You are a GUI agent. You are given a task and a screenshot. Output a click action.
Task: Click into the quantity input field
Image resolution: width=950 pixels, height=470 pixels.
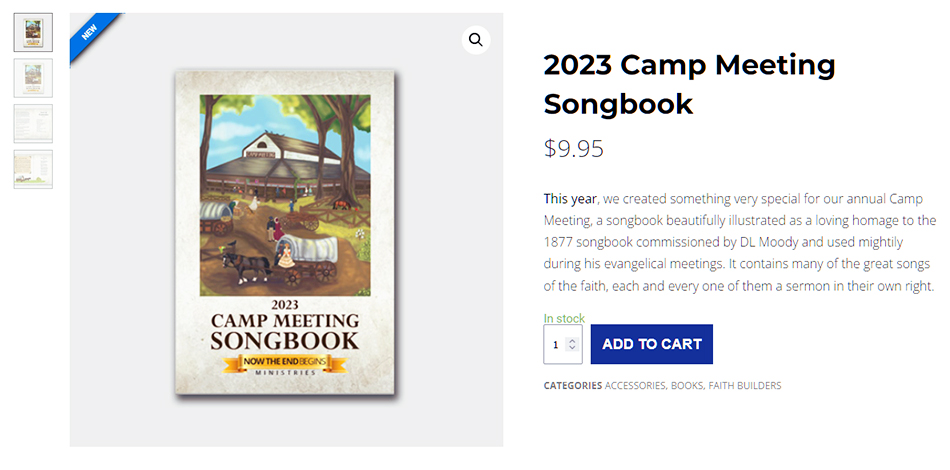pos(555,345)
